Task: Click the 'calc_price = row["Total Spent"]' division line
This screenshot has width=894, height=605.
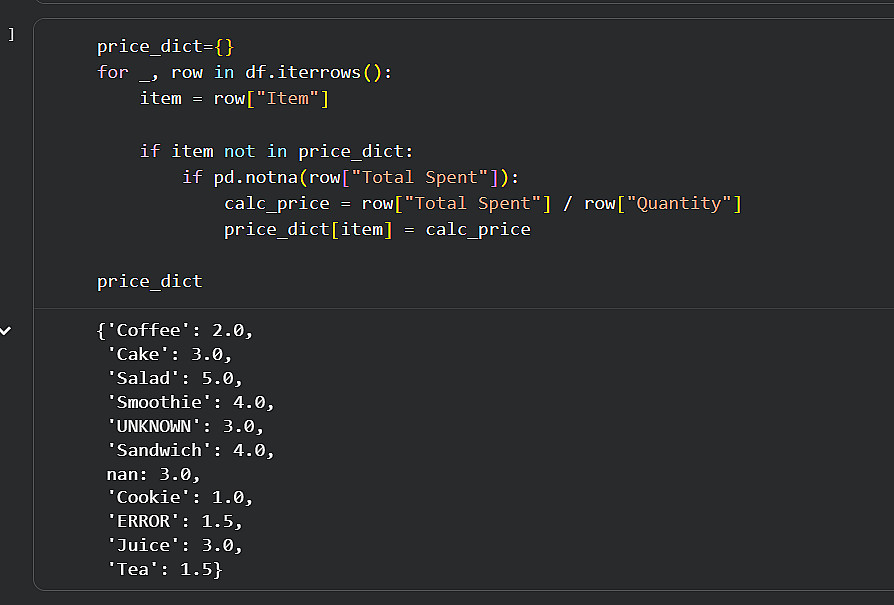Action: 483,204
